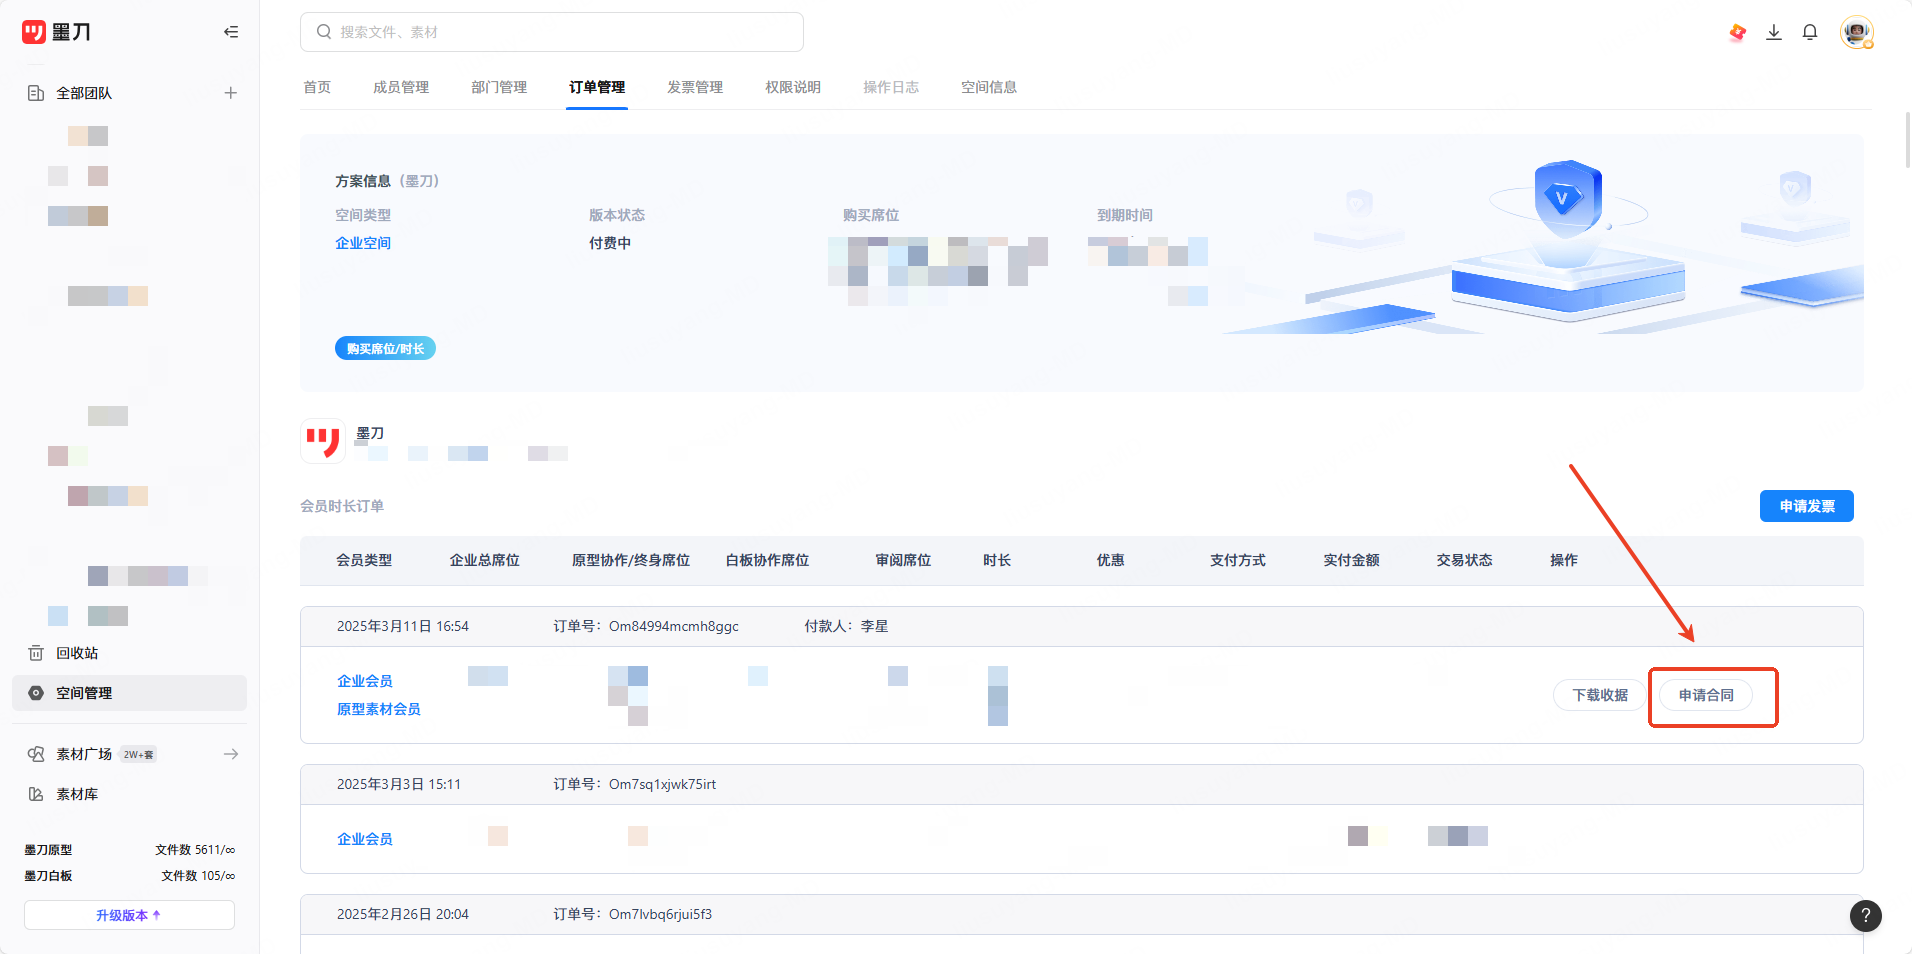This screenshot has width=1912, height=954.
Task: Click the download icon in top bar
Action: click(x=1774, y=32)
